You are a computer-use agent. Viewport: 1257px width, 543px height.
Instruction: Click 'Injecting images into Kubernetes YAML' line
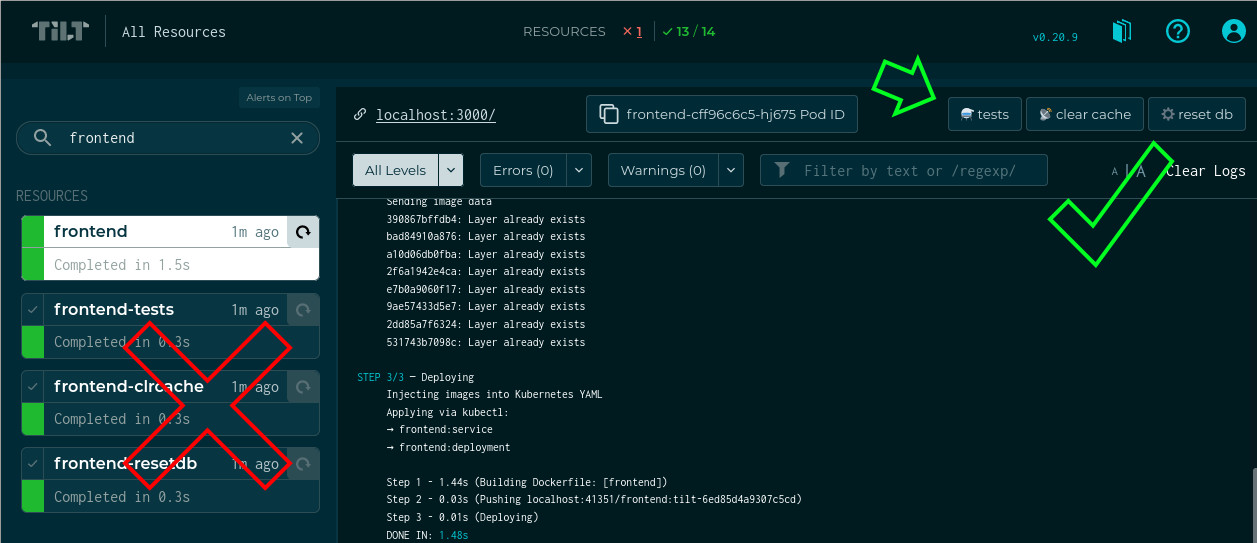pos(494,395)
